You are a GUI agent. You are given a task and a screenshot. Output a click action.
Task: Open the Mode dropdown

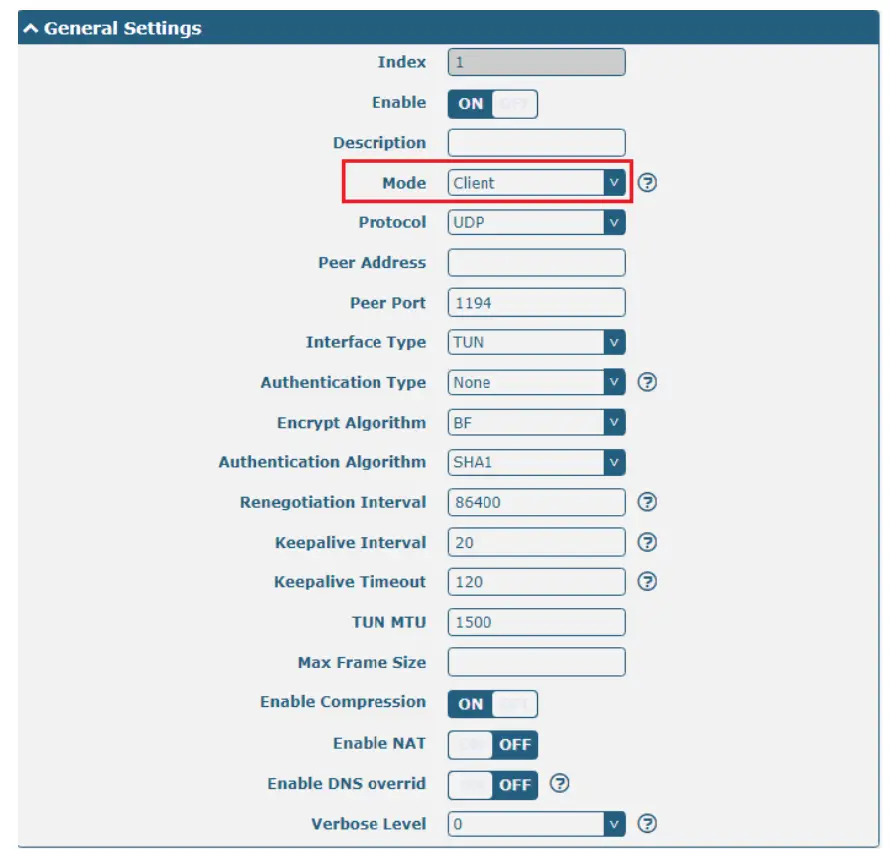536,183
